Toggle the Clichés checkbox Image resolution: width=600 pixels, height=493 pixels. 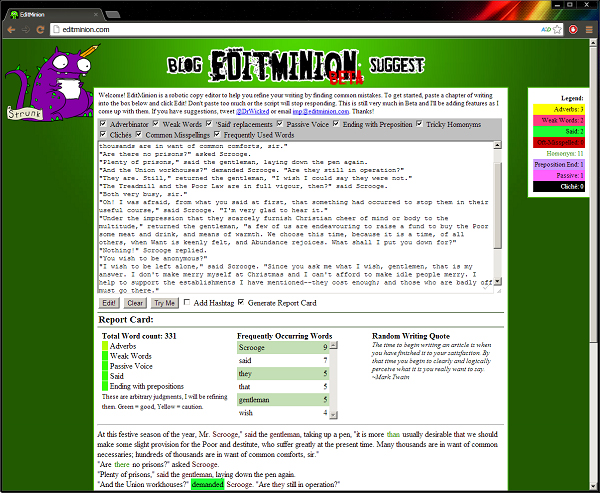(x=103, y=134)
